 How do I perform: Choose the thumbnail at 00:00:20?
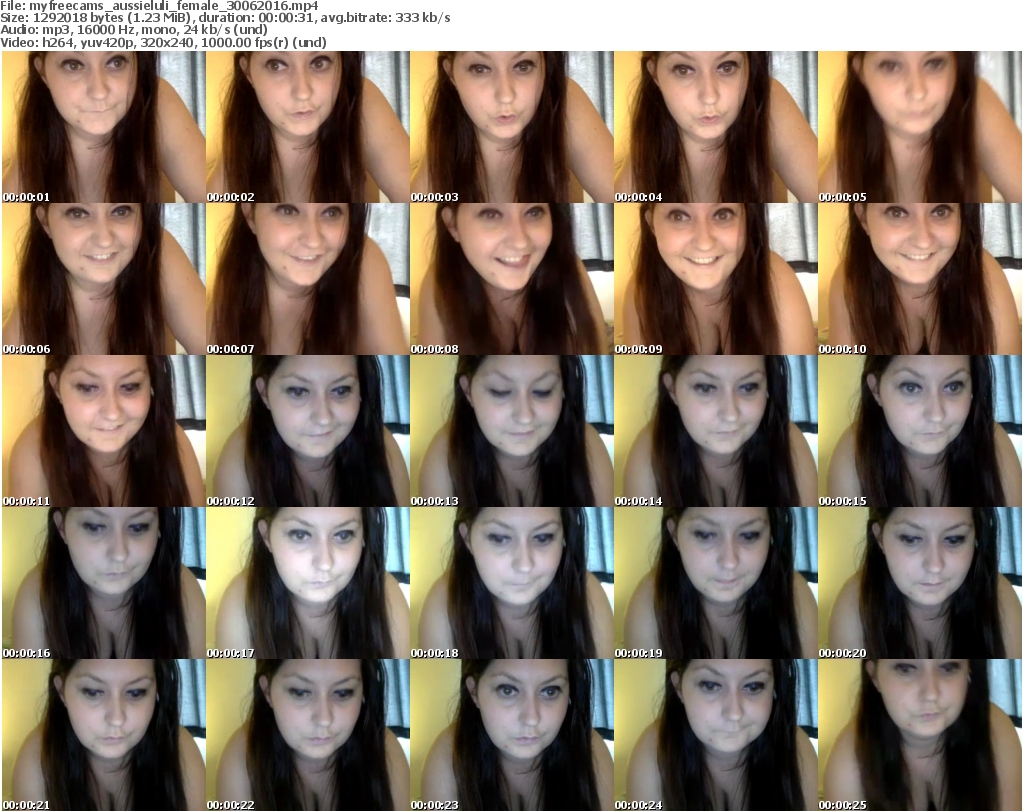919,583
